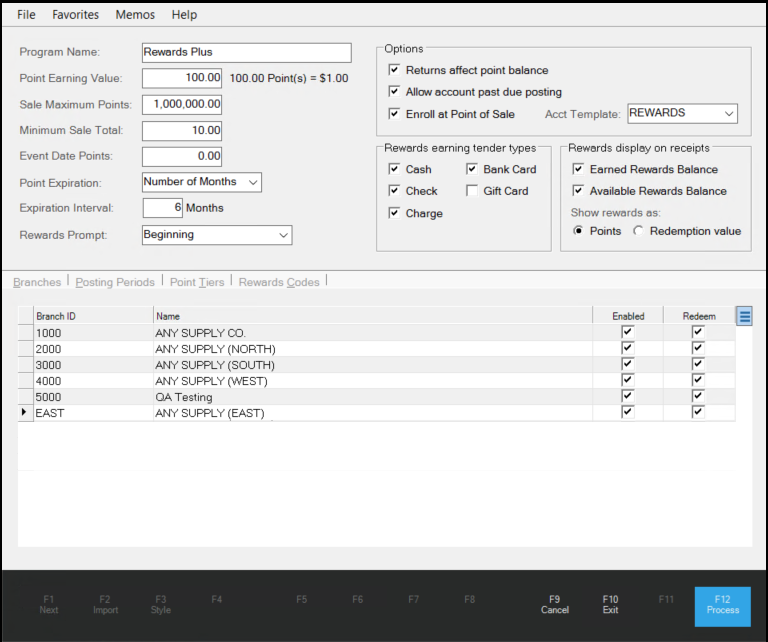Open the grid menu icon beside Redeem column

coord(744,316)
